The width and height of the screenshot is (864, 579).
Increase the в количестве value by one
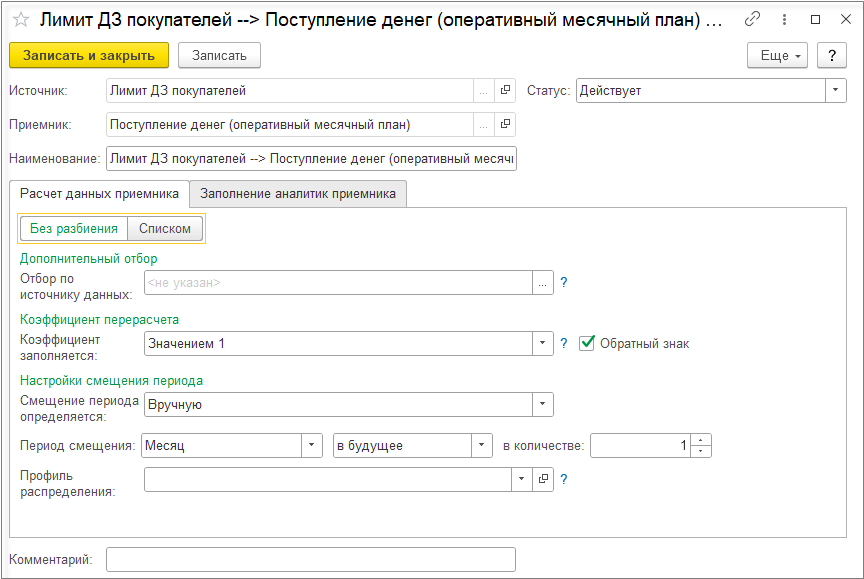702,440
